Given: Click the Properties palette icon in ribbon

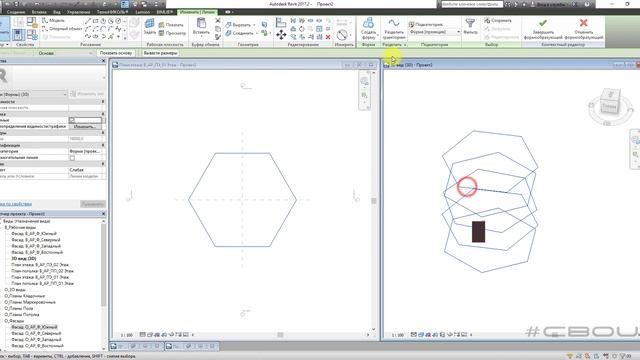Looking at the screenshot, I should coord(18,34).
